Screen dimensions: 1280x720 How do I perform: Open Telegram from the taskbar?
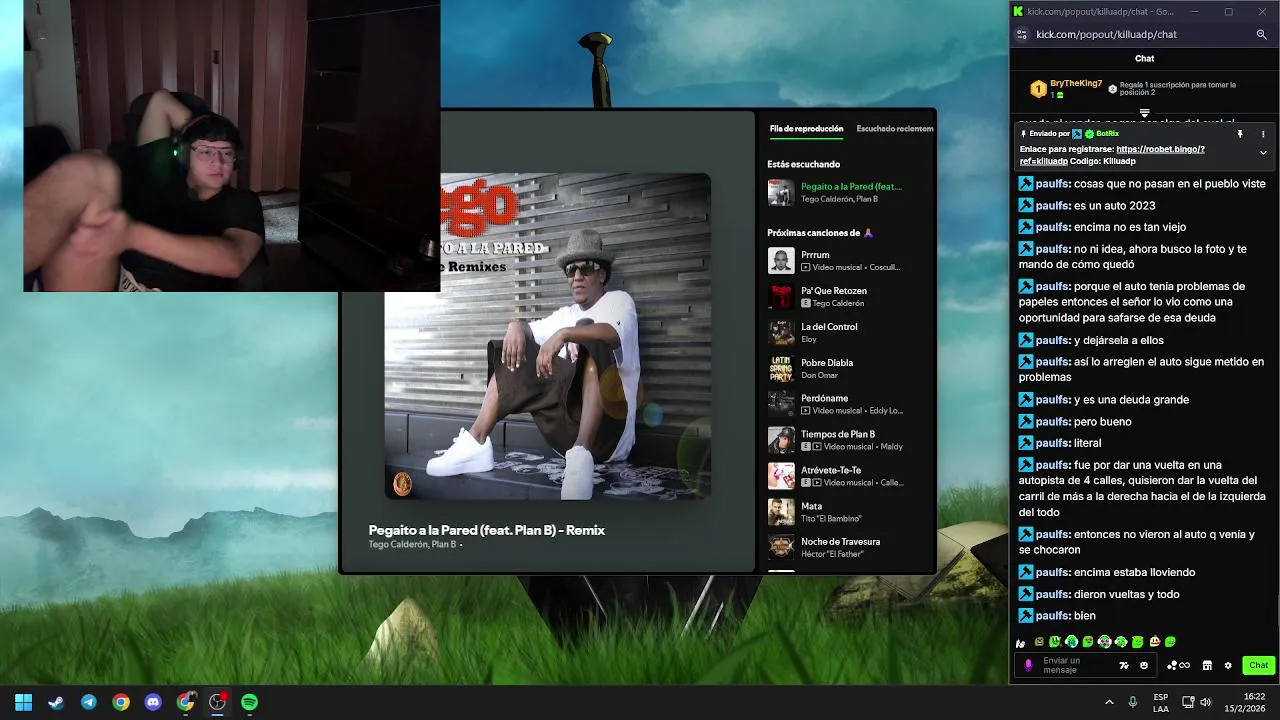tap(88, 702)
